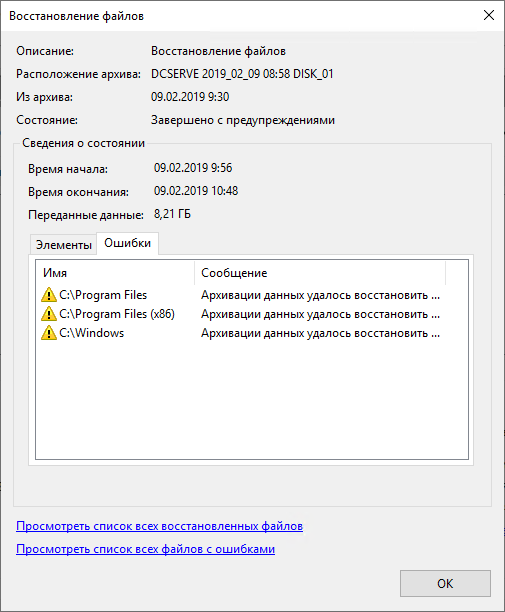Viewport: 505px width, 612px height.
Task: Sort by the Имя column header
Action: 116,273
